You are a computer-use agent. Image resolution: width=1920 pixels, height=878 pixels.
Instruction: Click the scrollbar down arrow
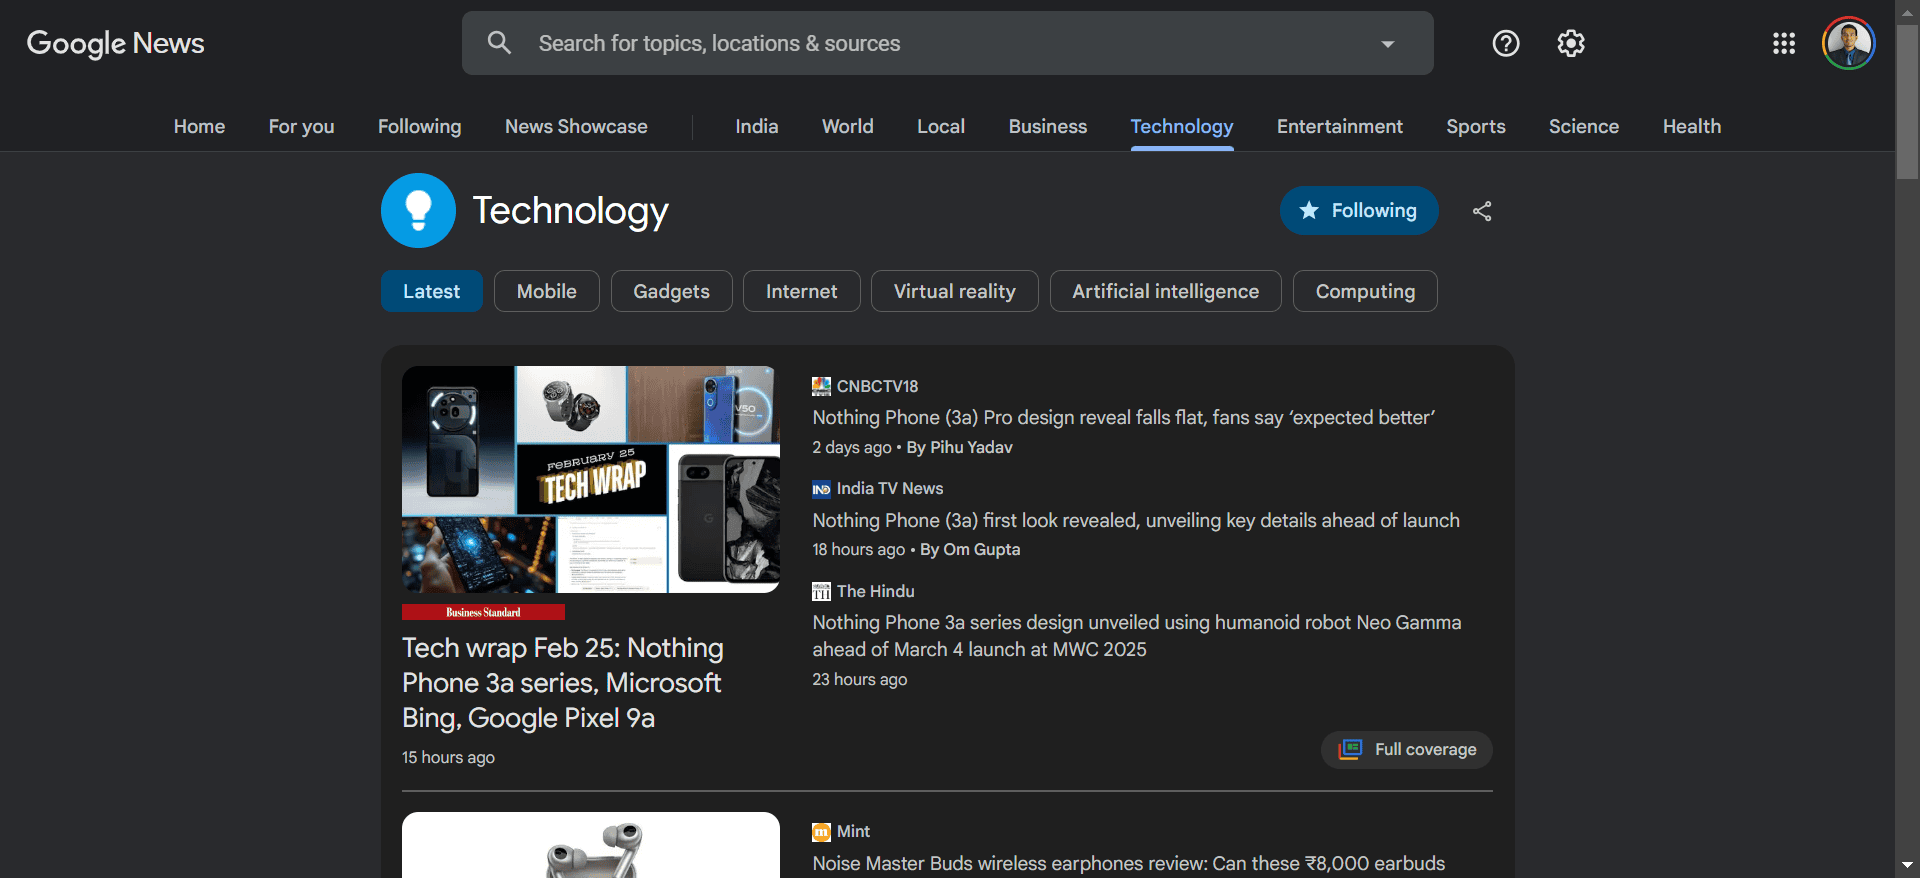coord(1907,865)
